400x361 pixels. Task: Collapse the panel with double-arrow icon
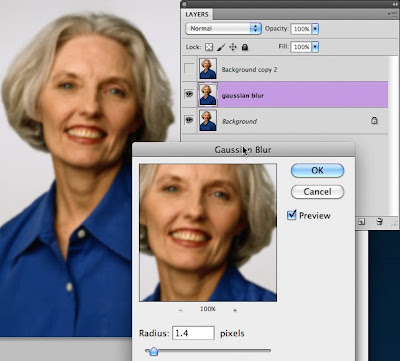(395, 4)
